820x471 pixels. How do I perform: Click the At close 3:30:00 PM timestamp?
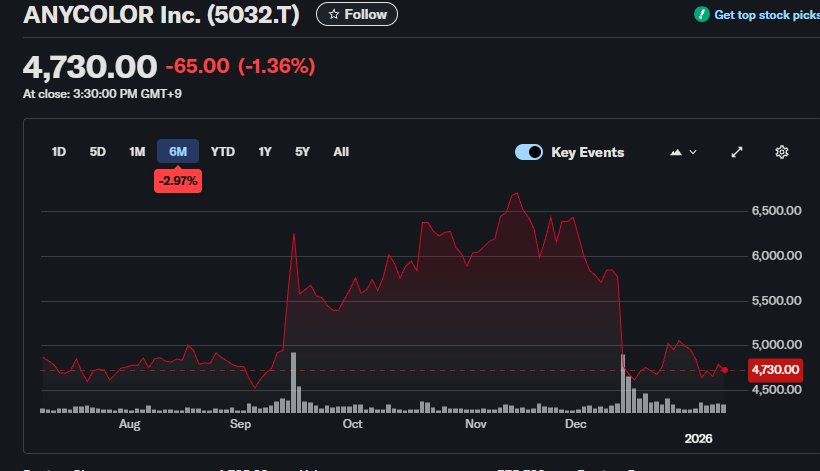[x=102, y=94]
